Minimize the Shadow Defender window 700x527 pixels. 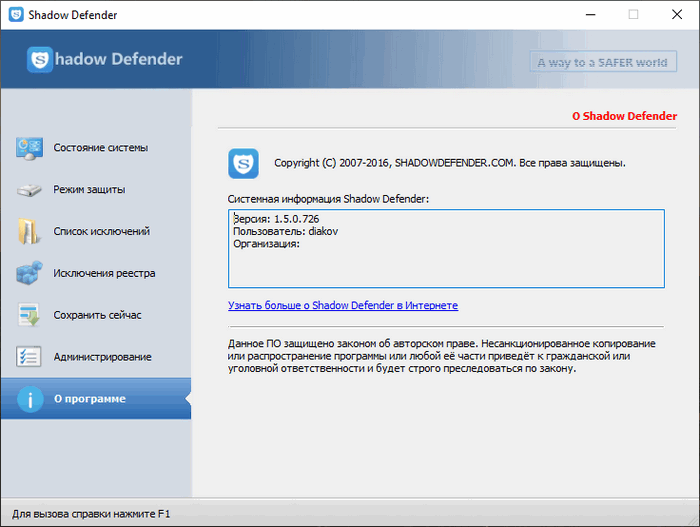point(591,15)
